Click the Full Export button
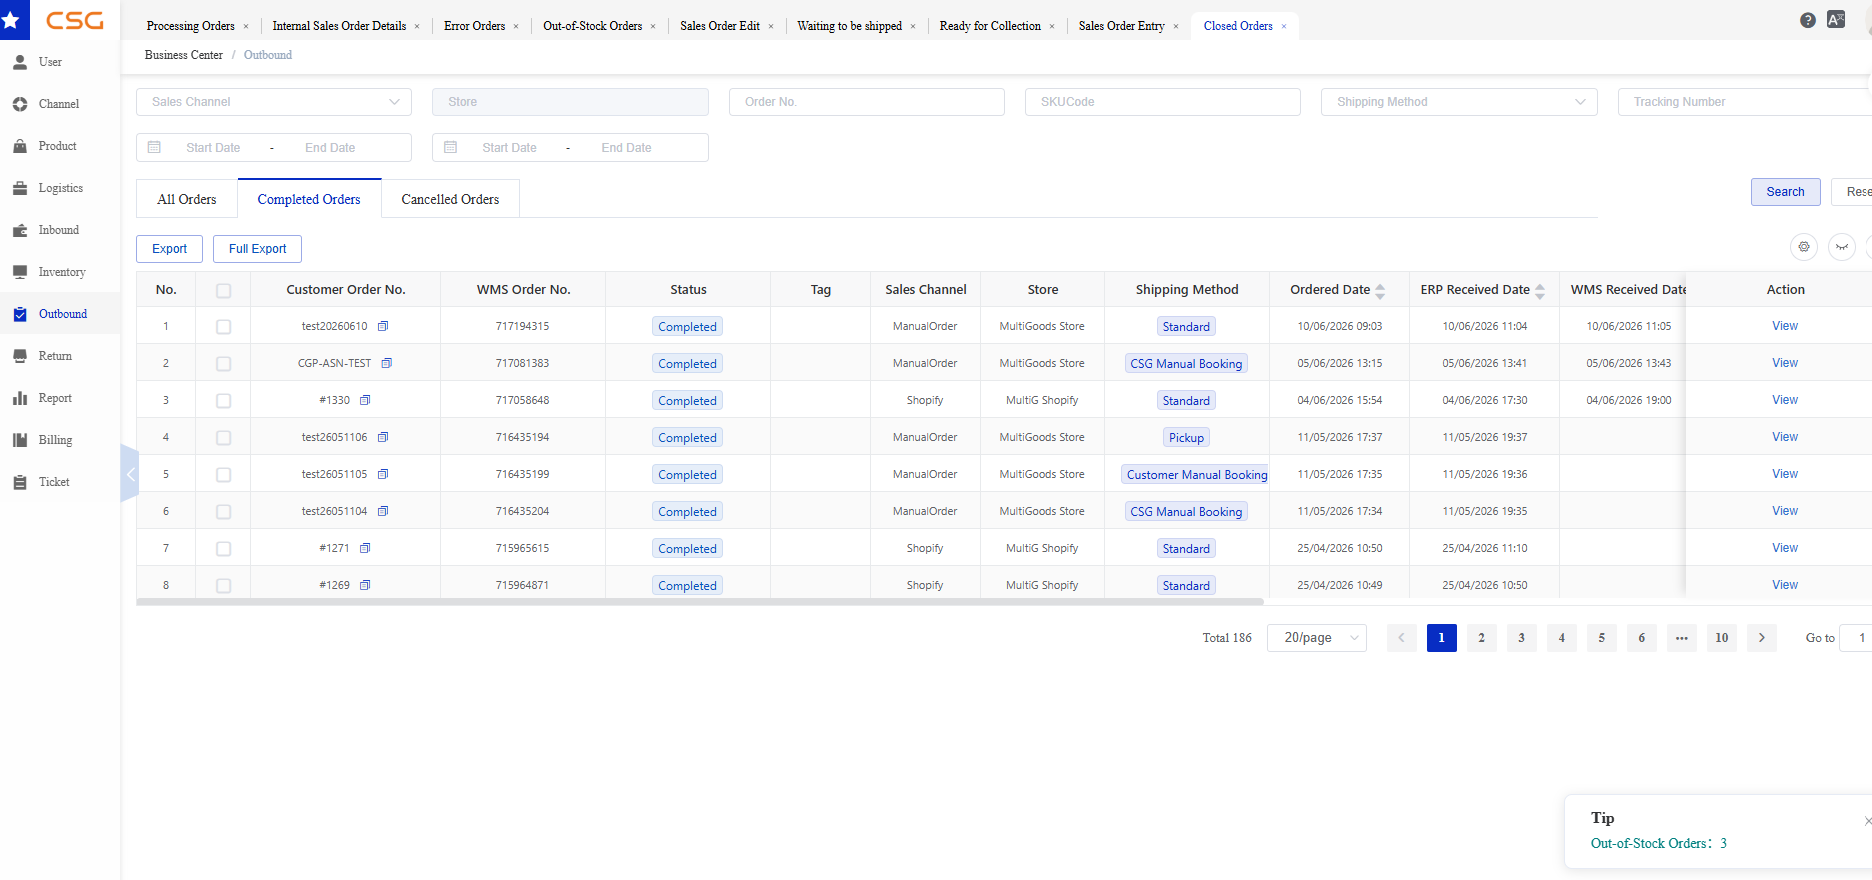The image size is (1872, 880). click(x=257, y=249)
